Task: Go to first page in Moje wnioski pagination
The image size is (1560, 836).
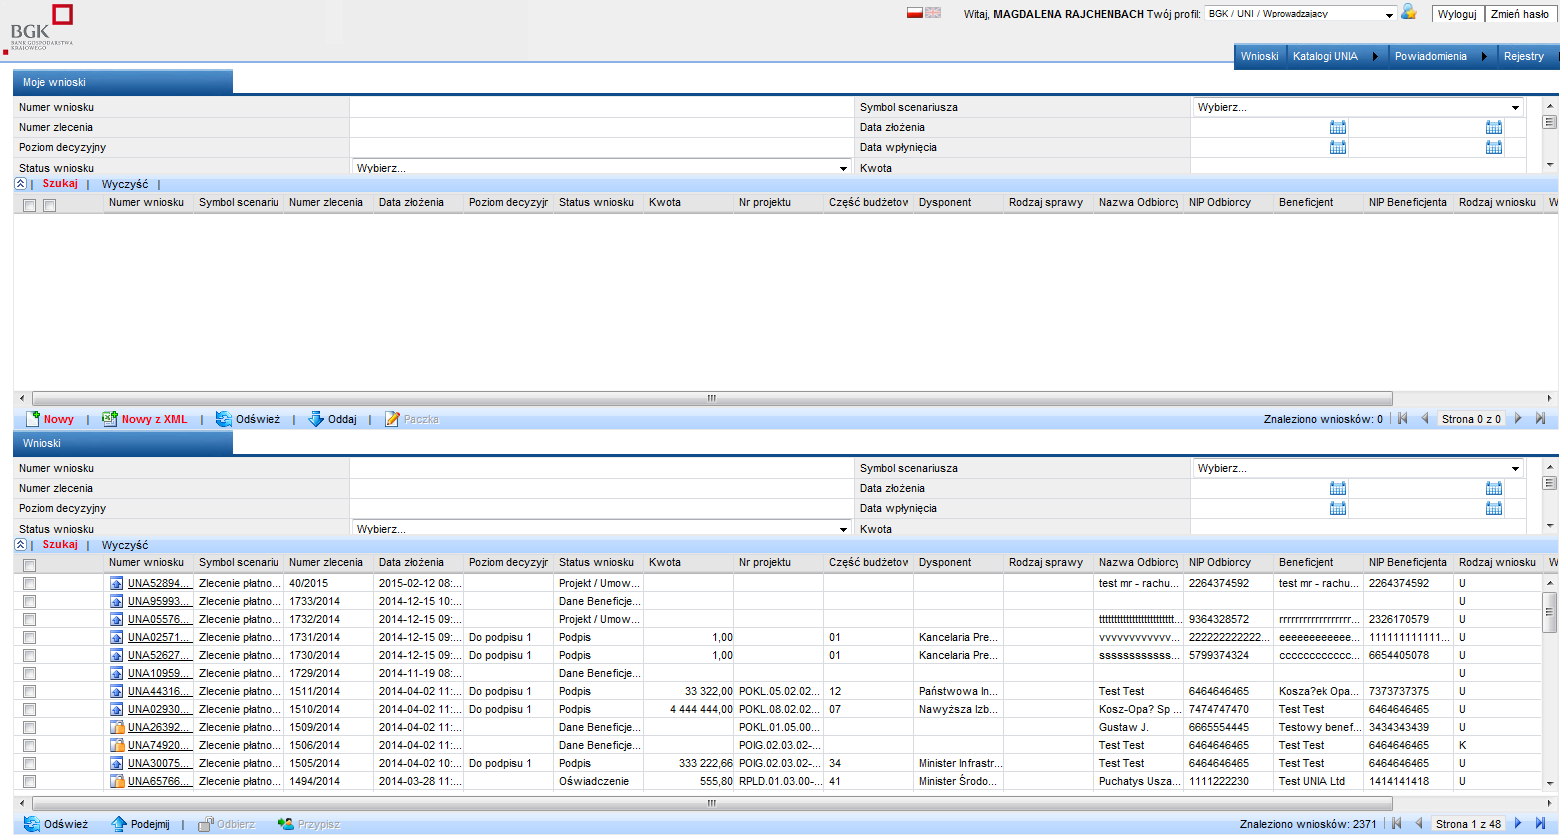Action: click(x=1402, y=419)
